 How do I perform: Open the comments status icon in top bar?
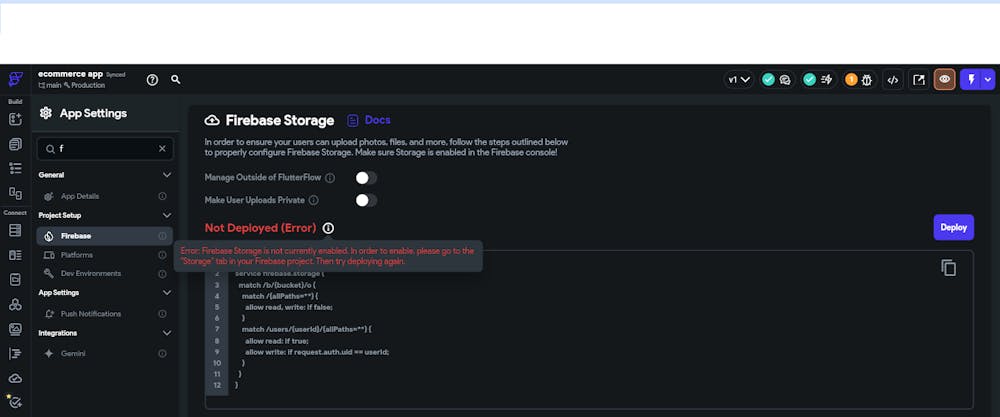coord(785,80)
